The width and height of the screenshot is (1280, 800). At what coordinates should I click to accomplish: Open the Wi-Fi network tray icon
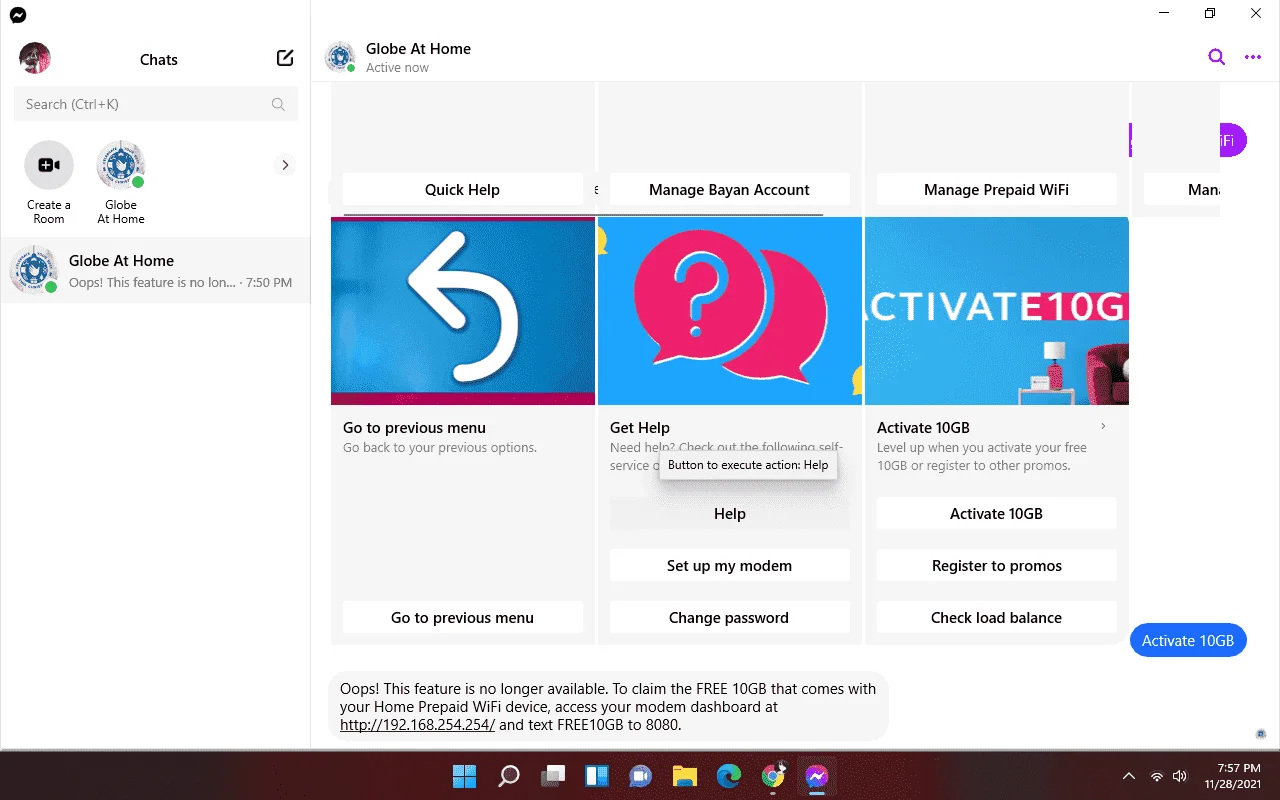click(x=1157, y=776)
